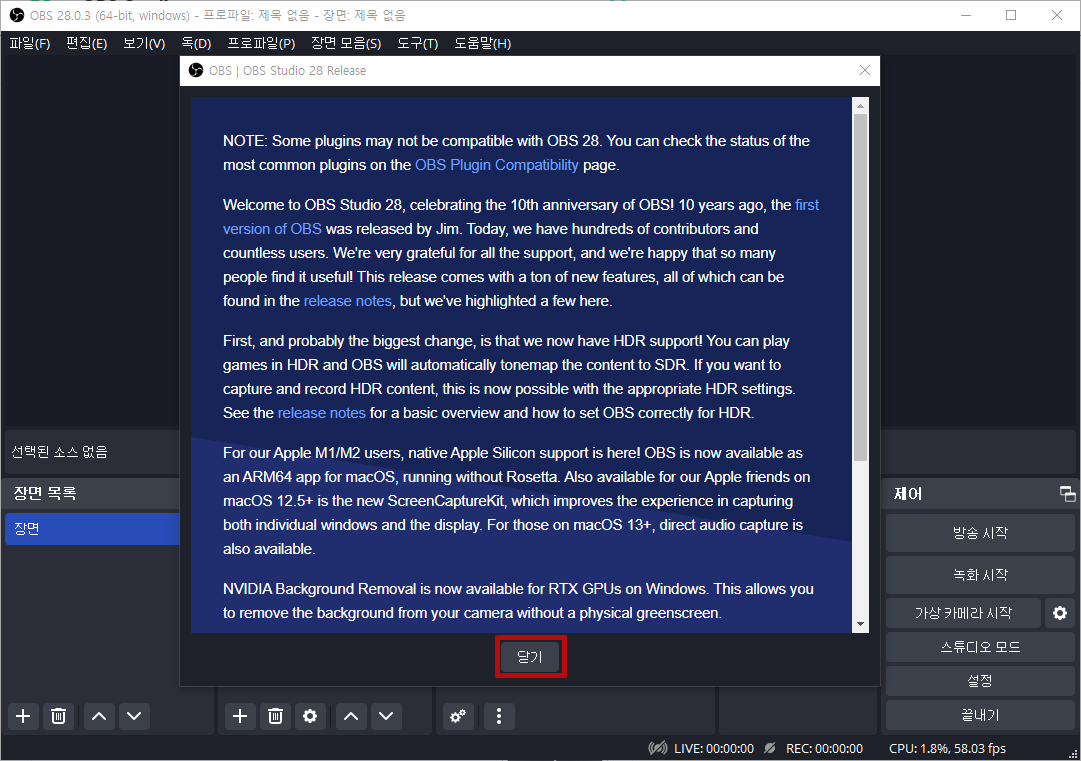Open source properties gear icon

[x=310, y=716]
